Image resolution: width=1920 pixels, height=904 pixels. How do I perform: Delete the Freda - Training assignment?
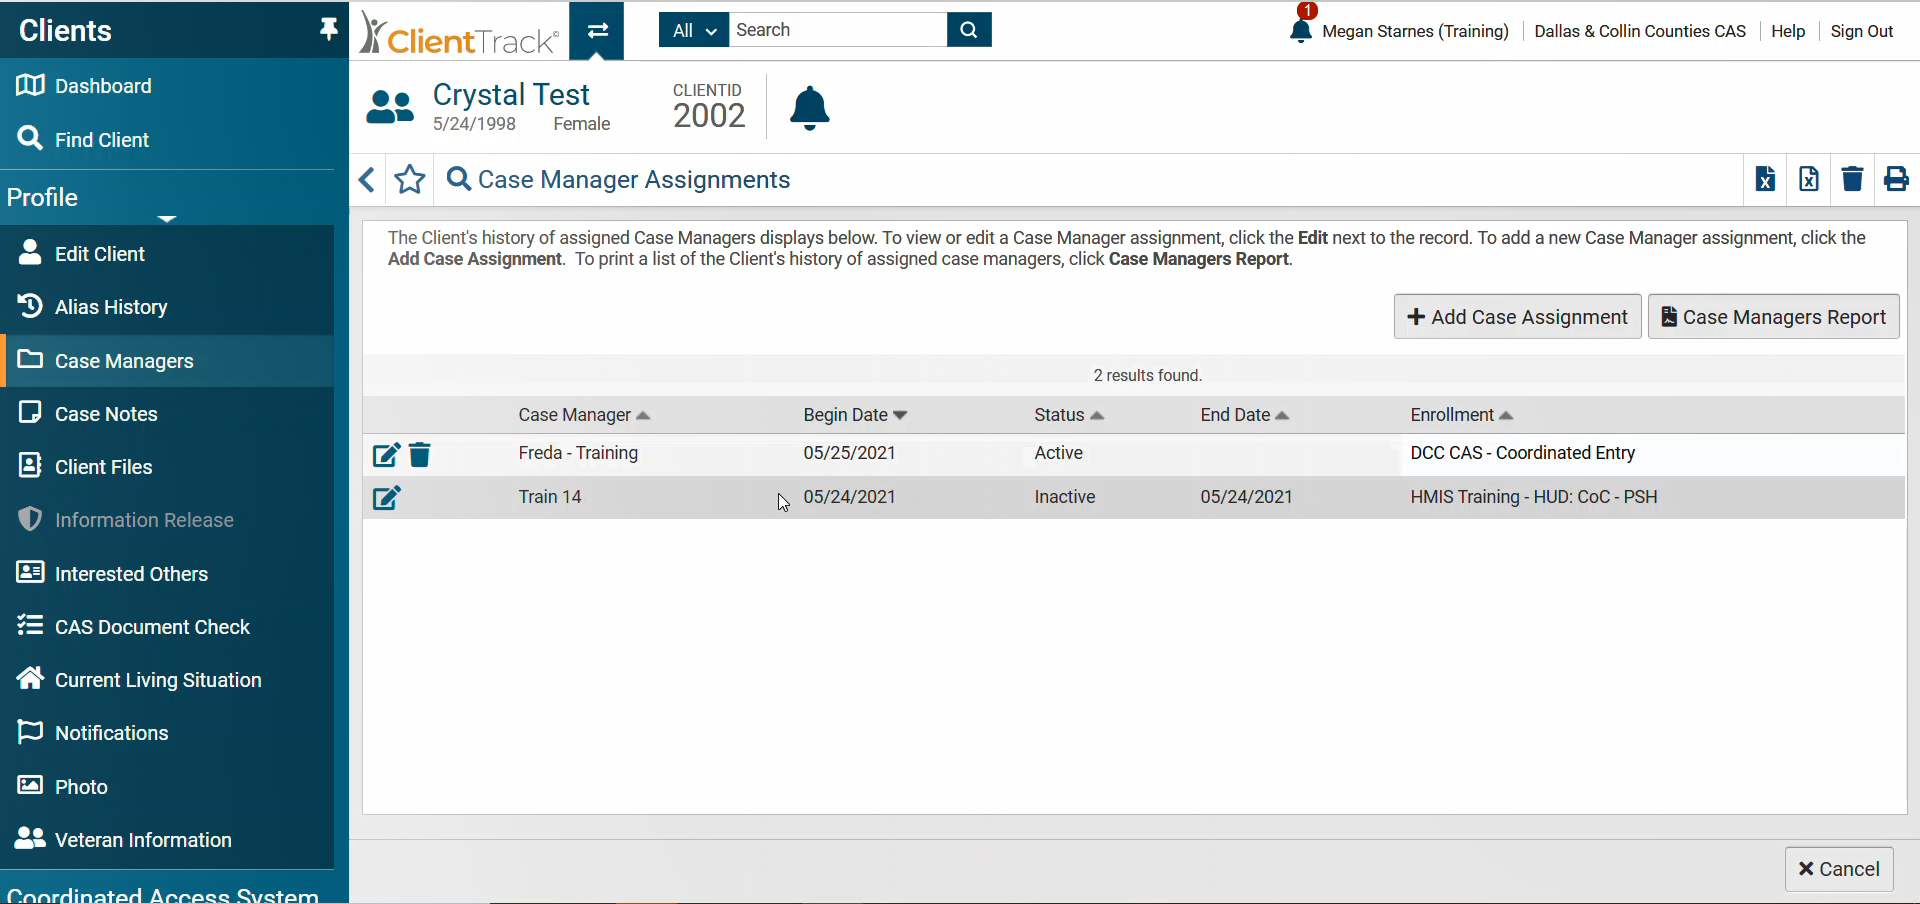coord(420,455)
